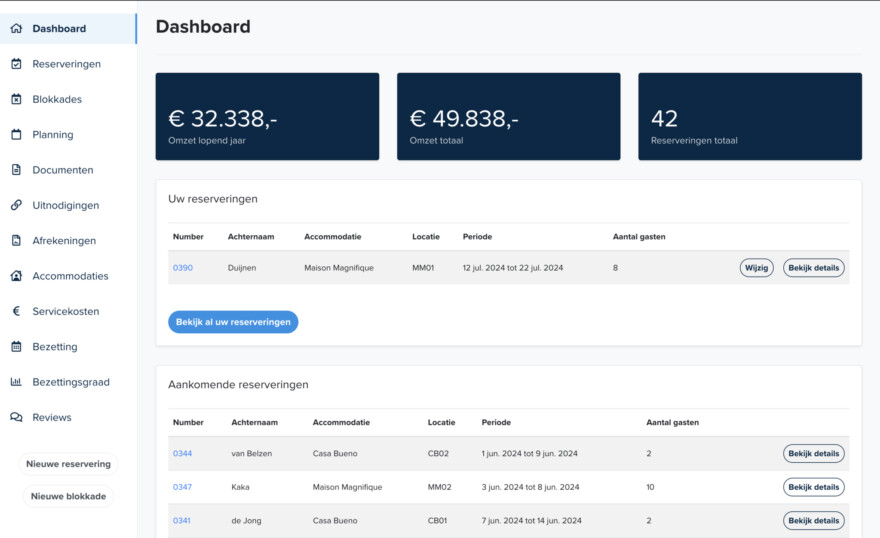Click the Dashboard home icon
This screenshot has height=538, width=880.
pos(16,29)
